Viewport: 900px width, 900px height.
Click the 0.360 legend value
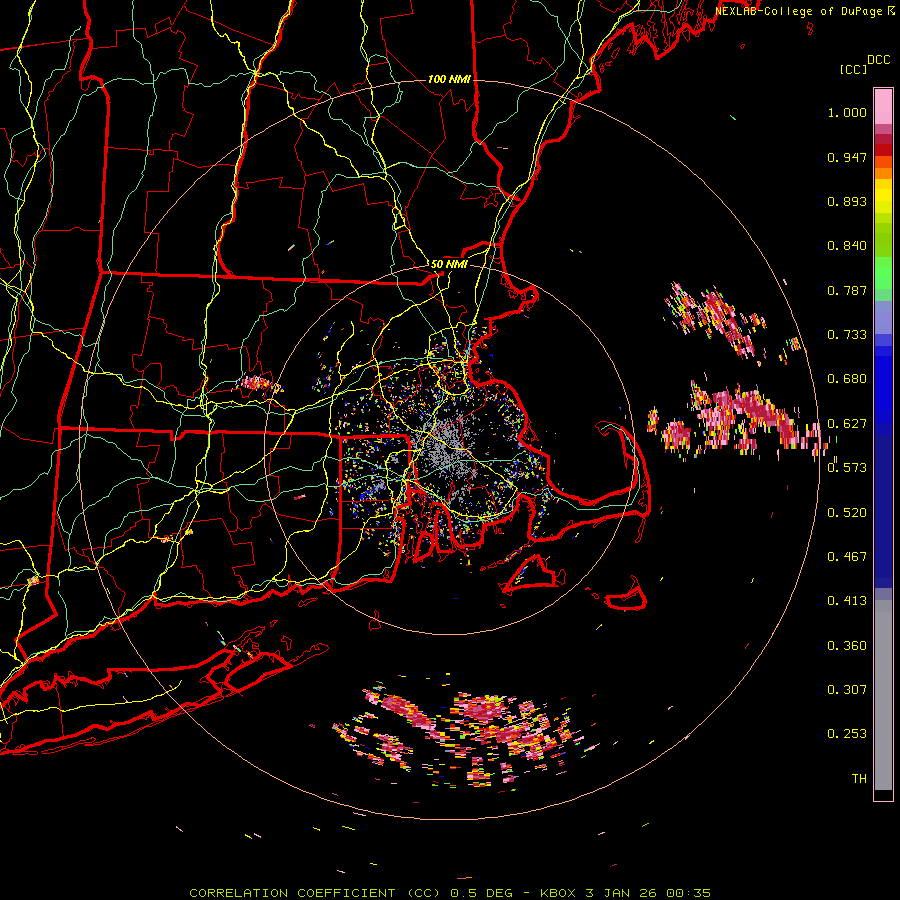pos(847,646)
